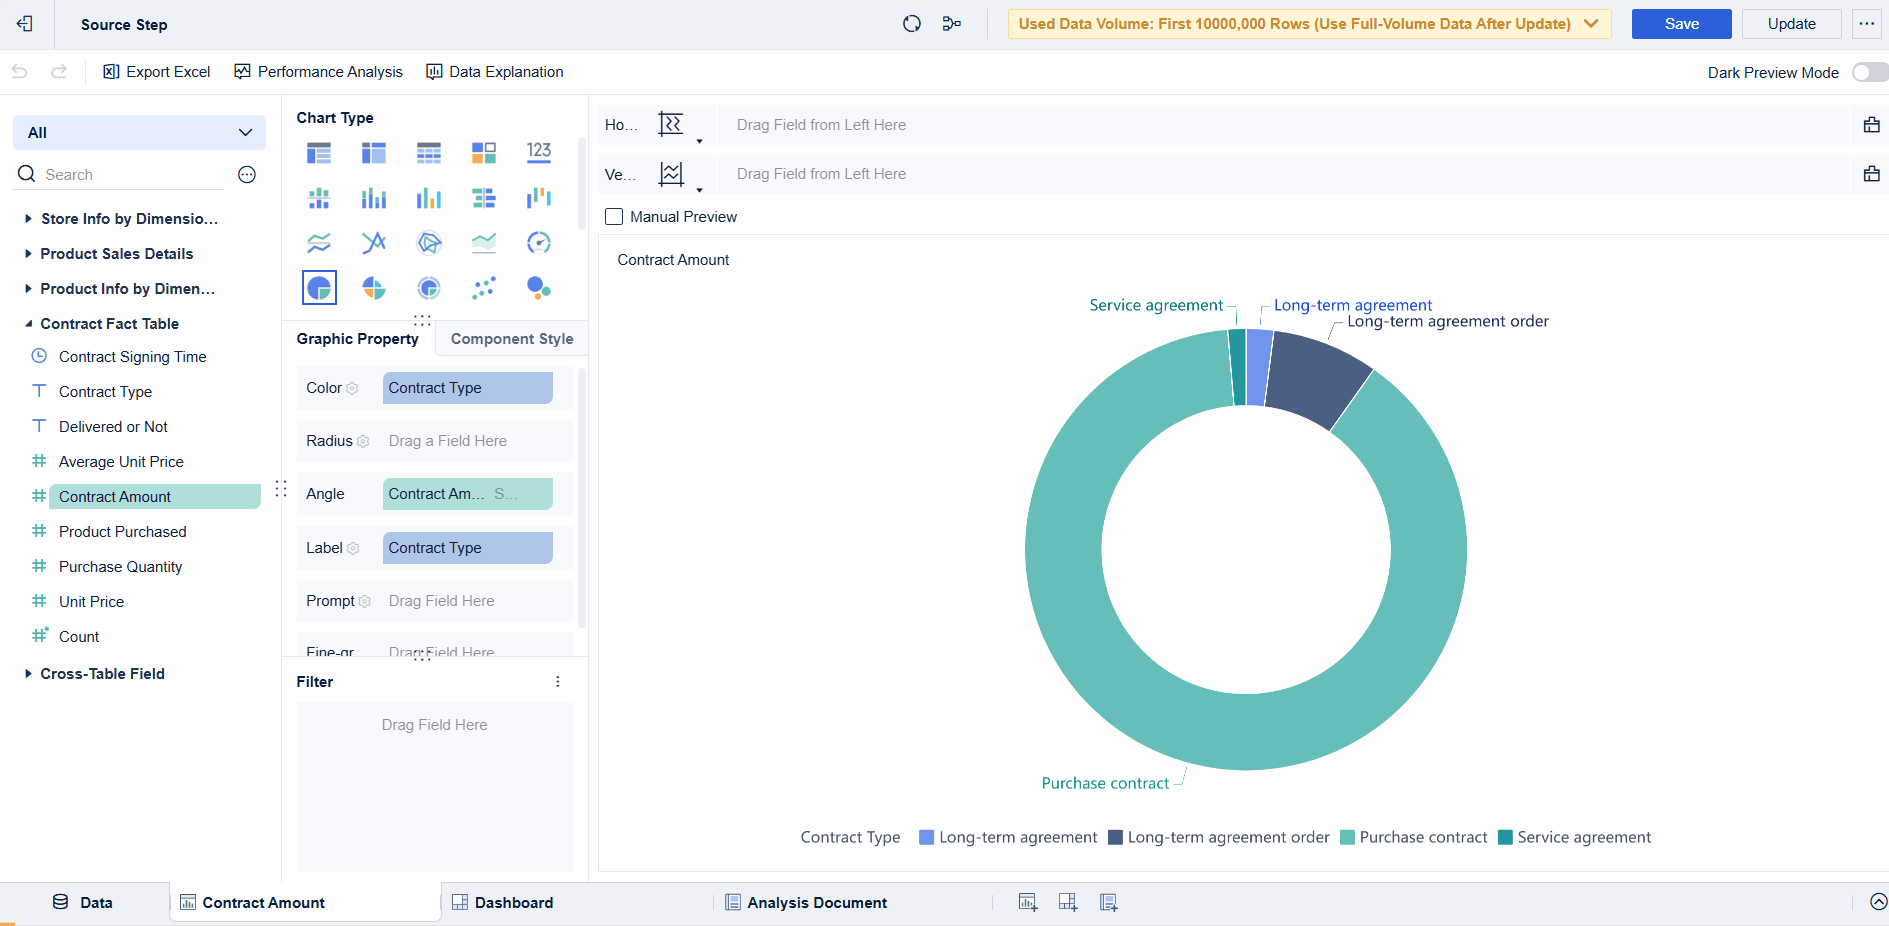Choose the scatter plot chart type
The image size is (1889, 926).
pyautogui.click(x=484, y=288)
